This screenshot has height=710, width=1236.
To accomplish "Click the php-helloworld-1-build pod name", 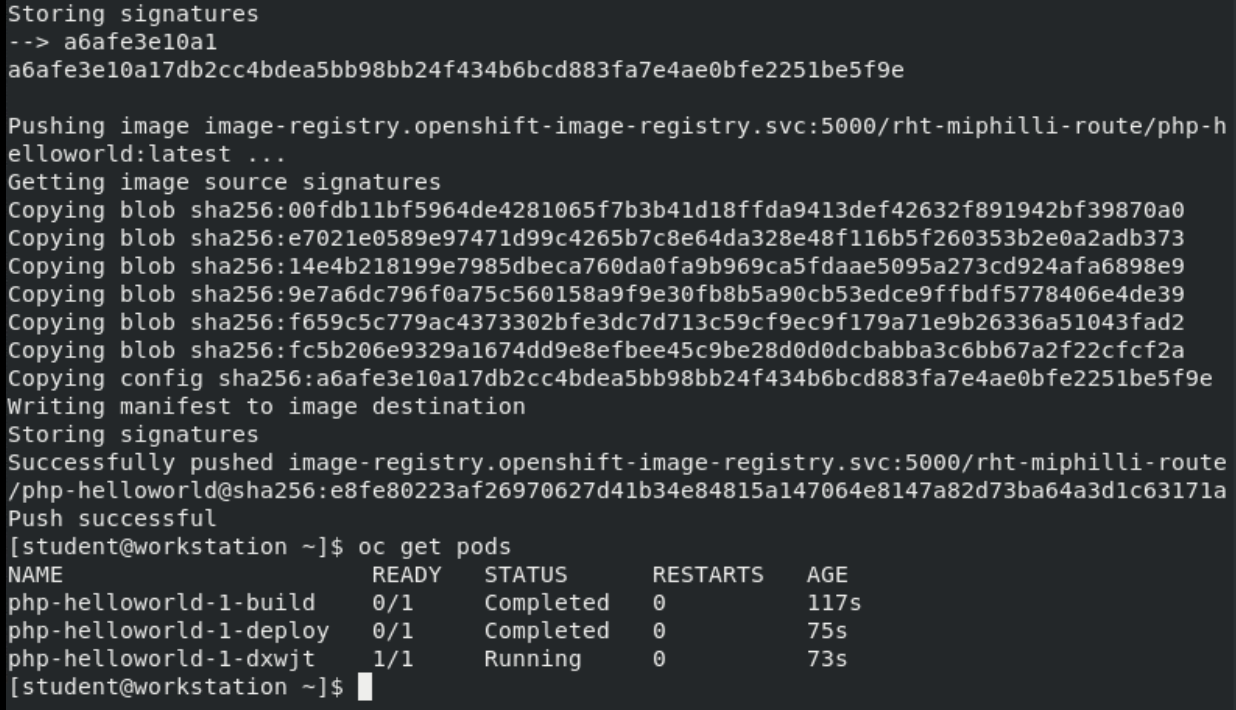I will (x=161, y=603).
